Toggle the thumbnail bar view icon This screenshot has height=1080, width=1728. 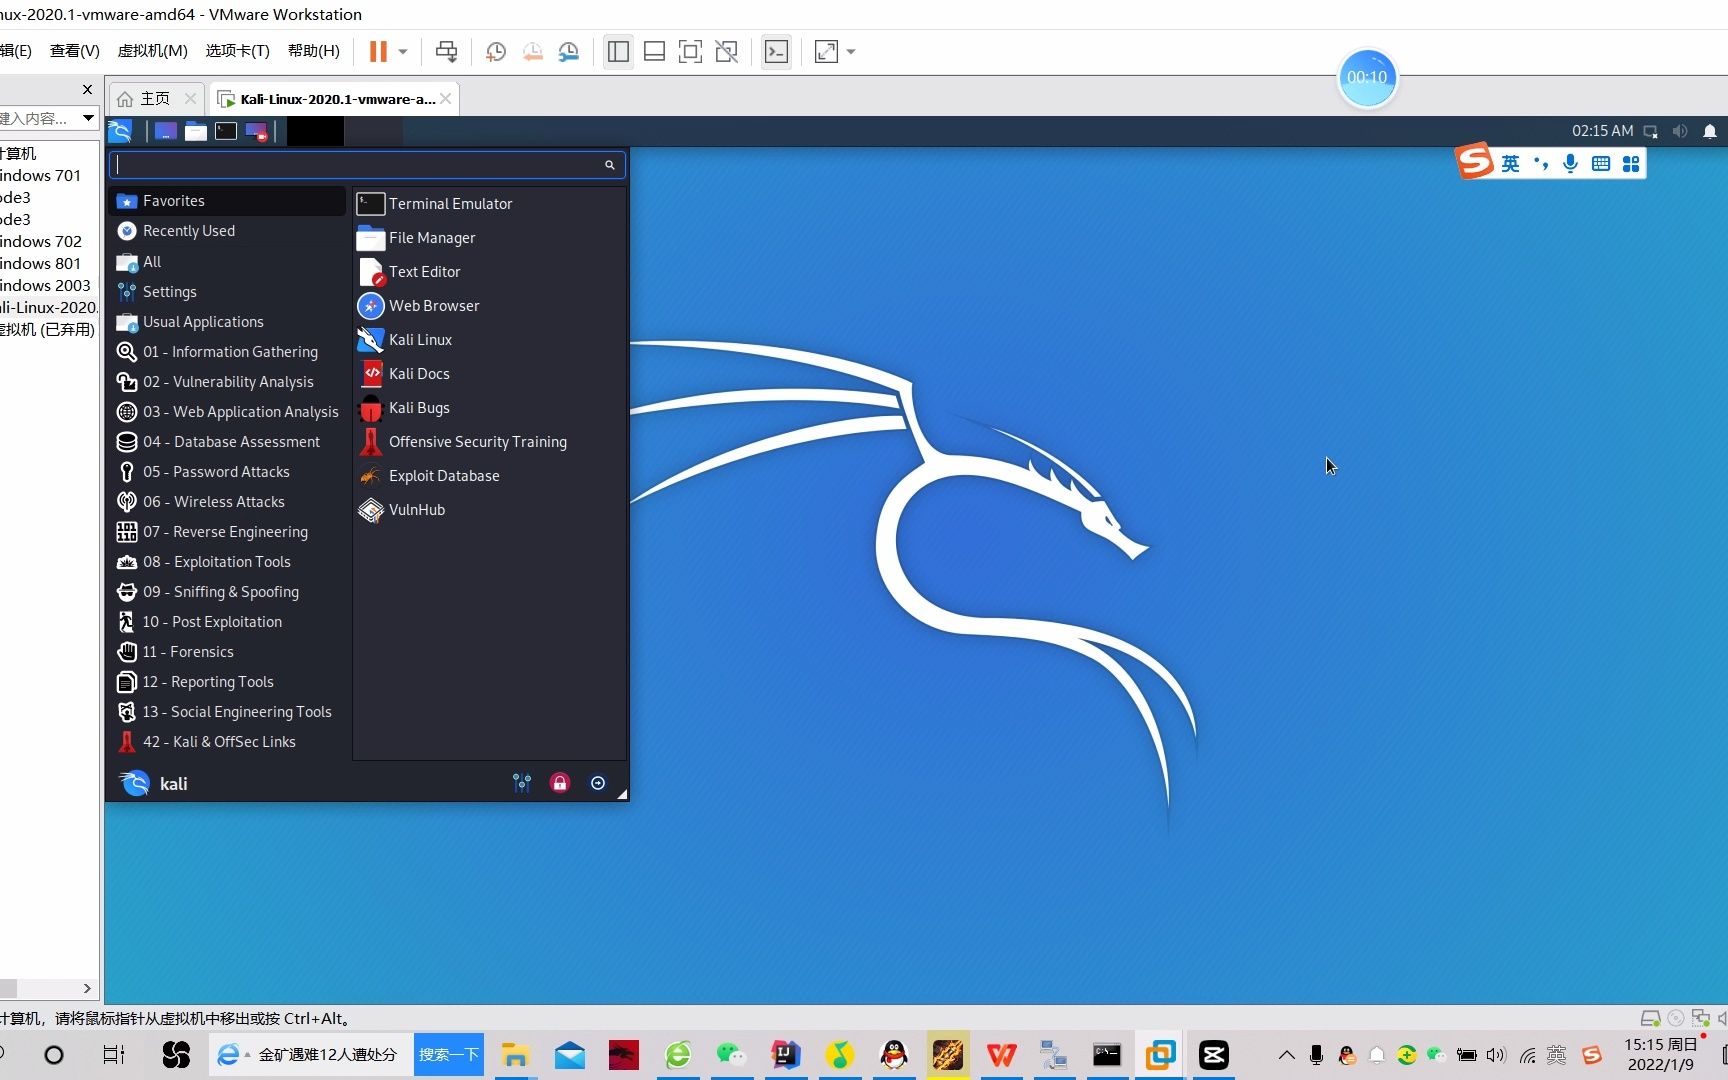(654, 51)
